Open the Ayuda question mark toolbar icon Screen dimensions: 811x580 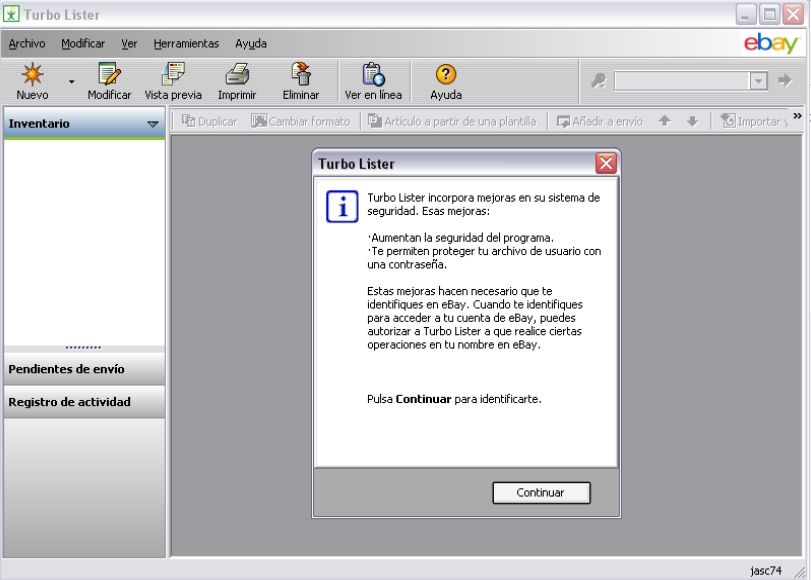click(x=446, y=75)
